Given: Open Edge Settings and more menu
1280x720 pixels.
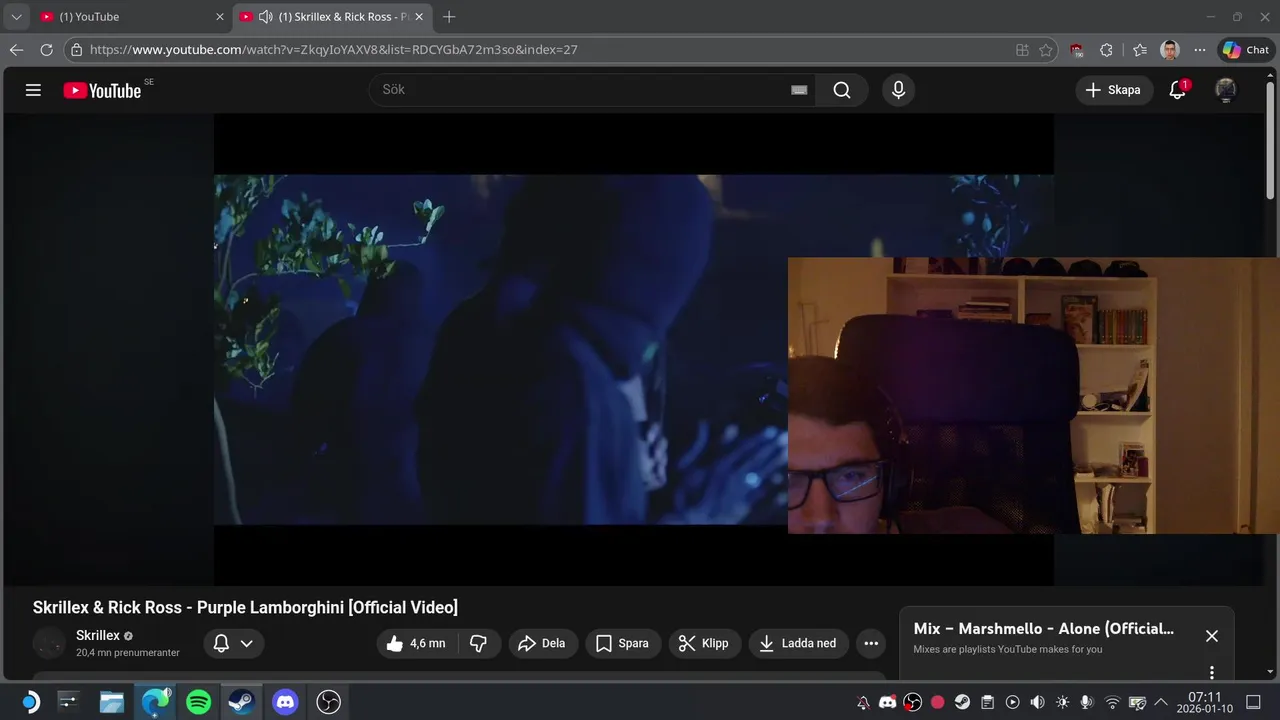Looking at the screenshot, I should pos(1200,50).
